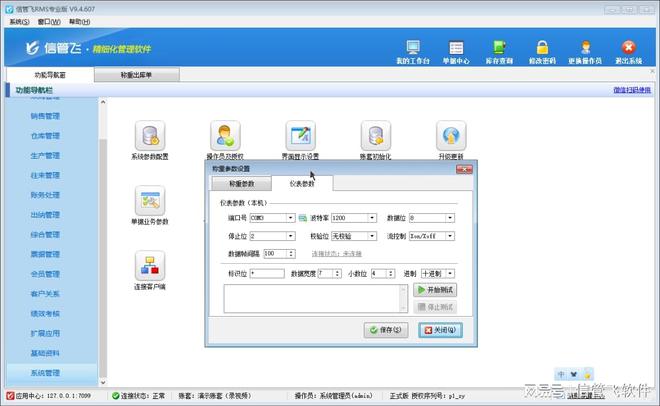Click 连接状态: 未连接 link

pyautogui.click(x=336, y=254)
